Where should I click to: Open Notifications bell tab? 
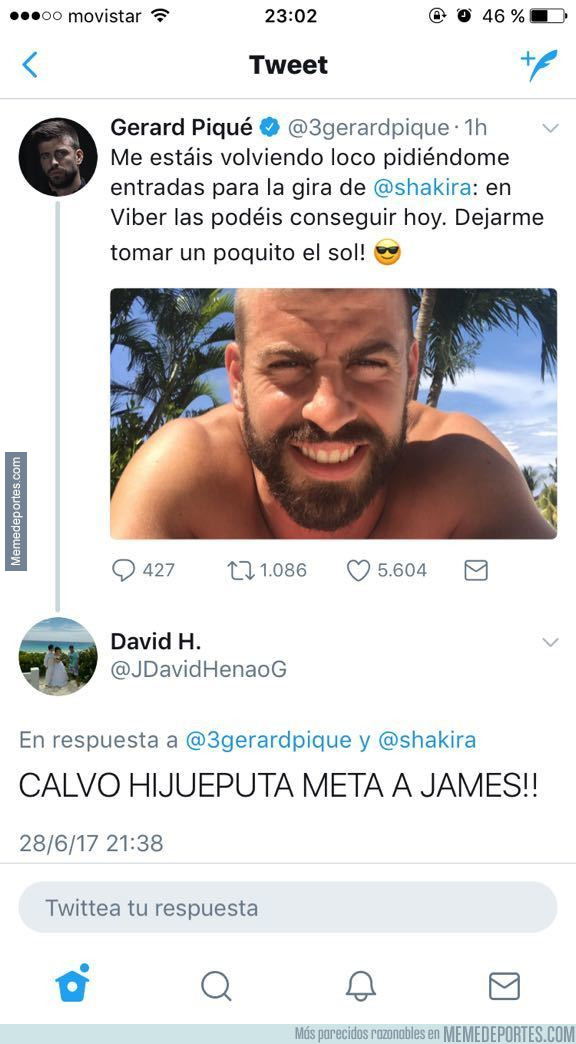[360, 986]
